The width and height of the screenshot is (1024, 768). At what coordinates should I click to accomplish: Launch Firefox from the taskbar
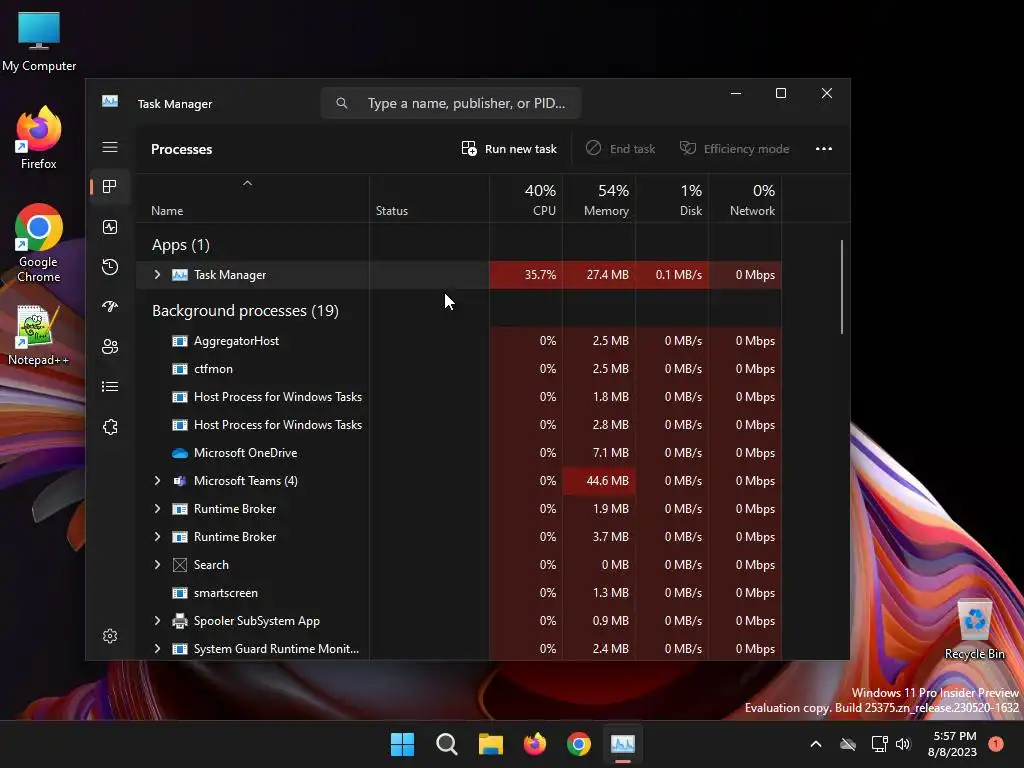pos(535,744)
